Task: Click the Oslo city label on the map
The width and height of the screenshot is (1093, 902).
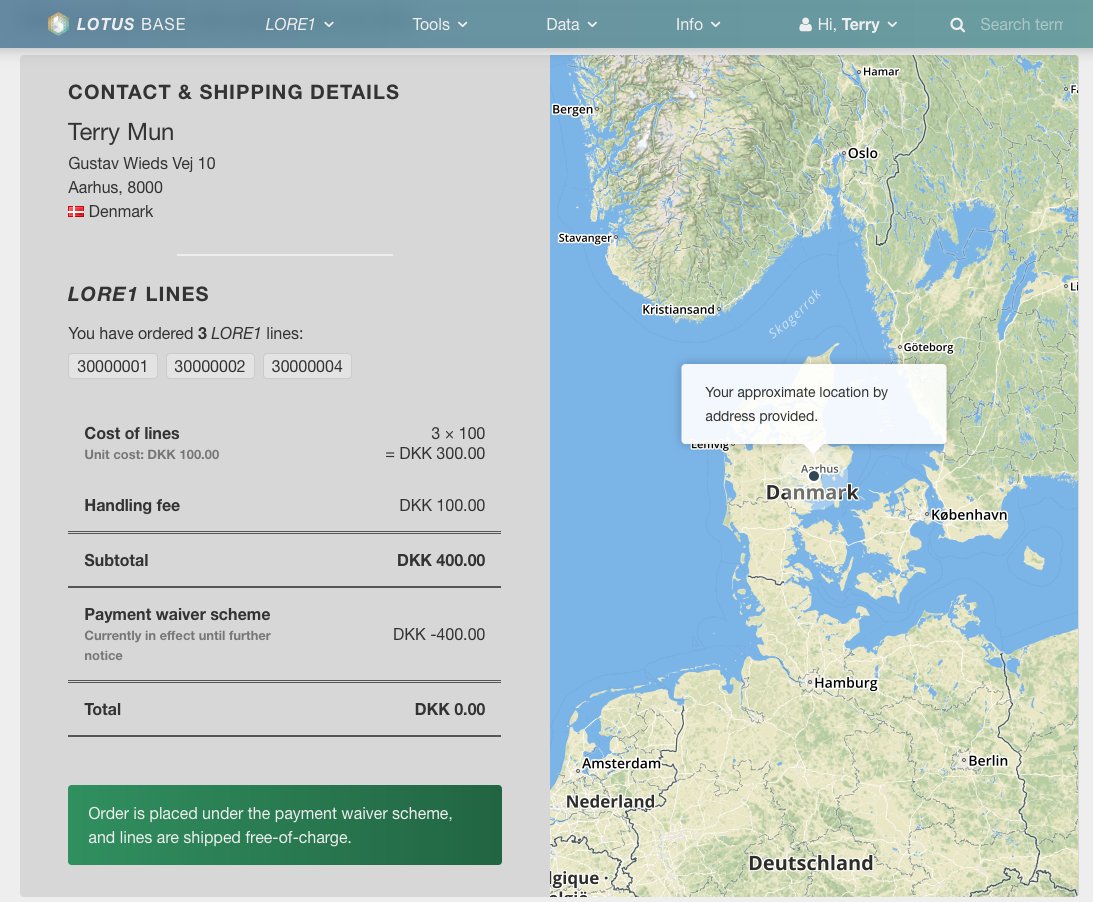Action: tap(862, 153)
